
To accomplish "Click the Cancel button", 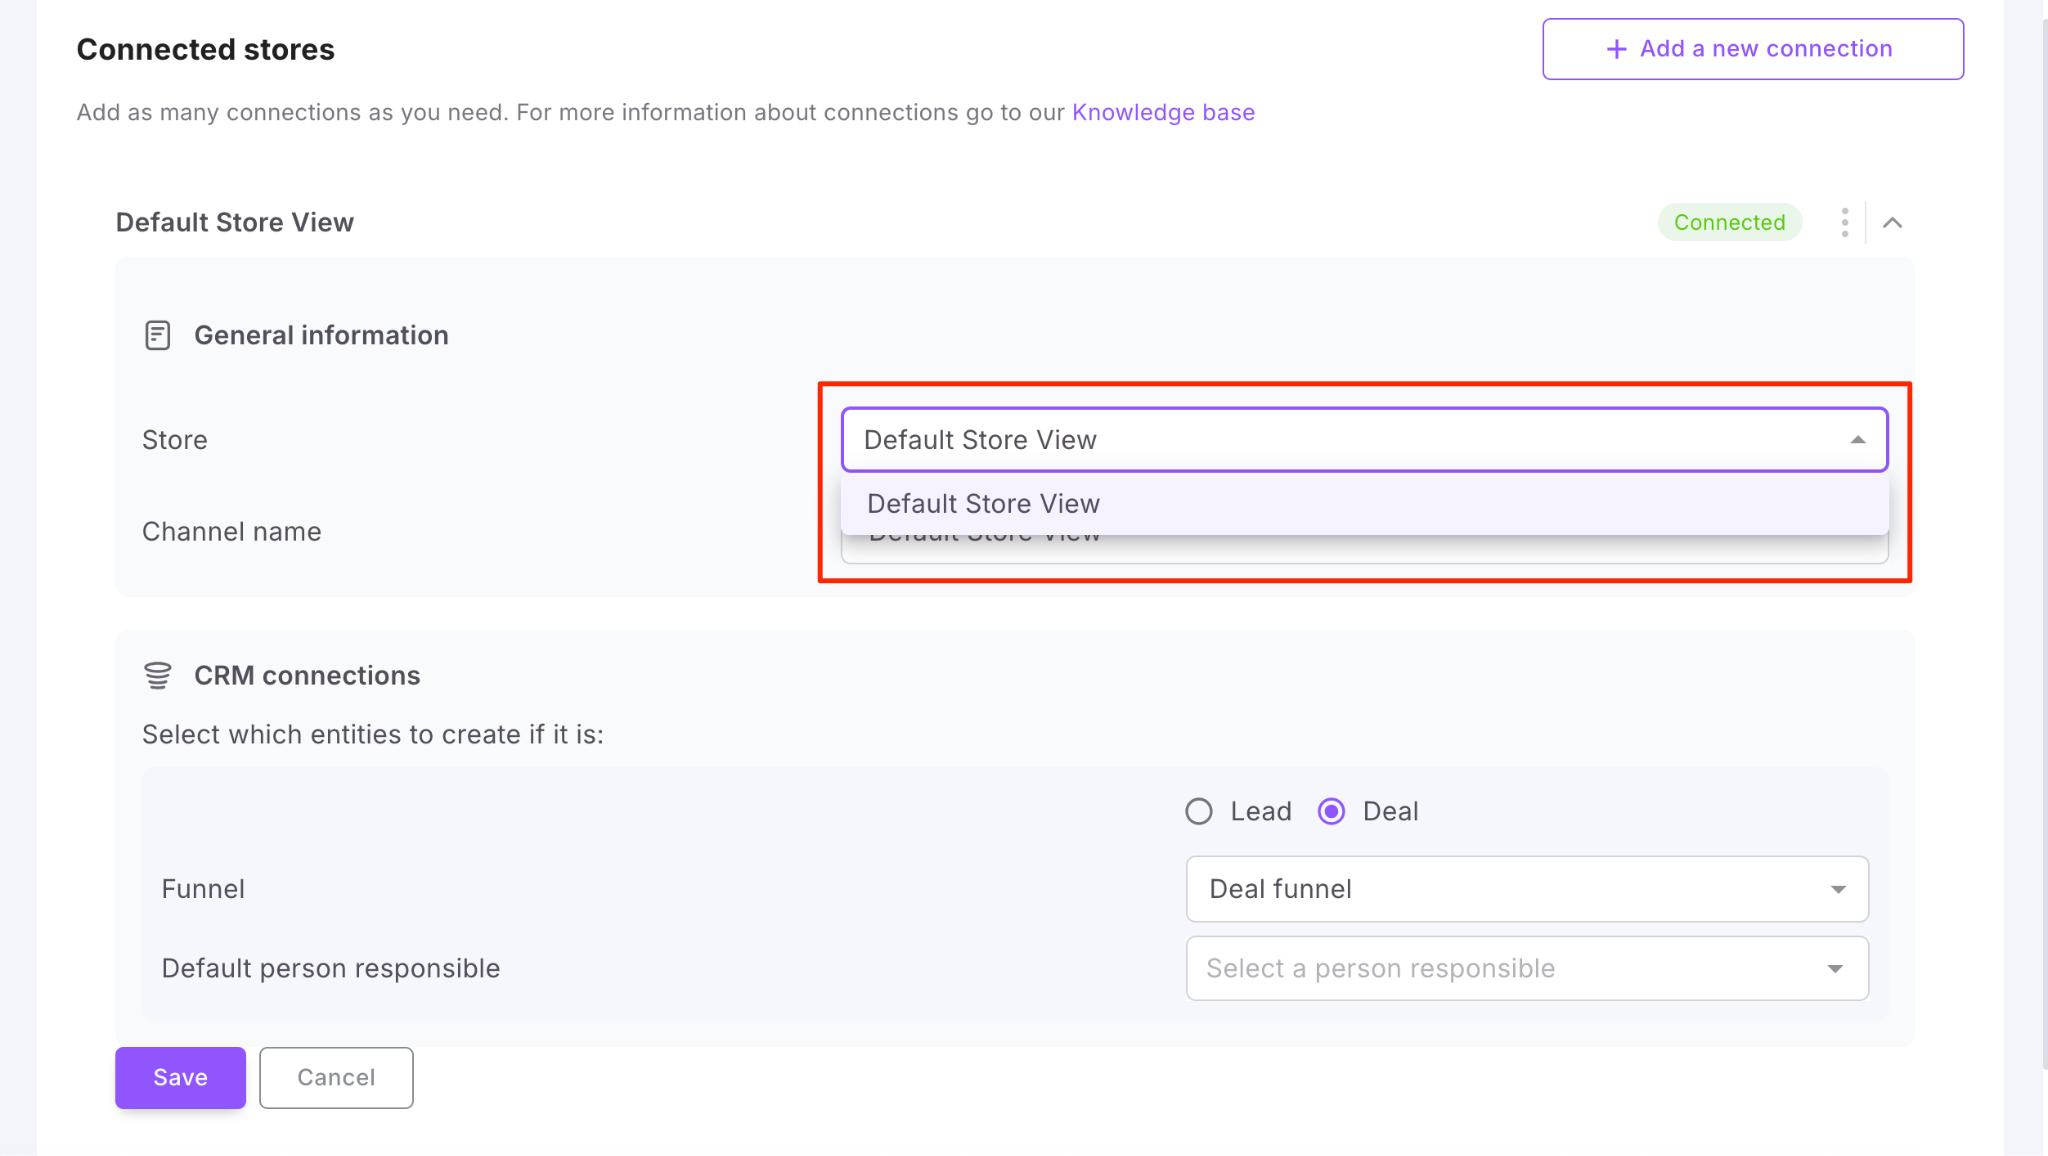I will point(336,1077).
